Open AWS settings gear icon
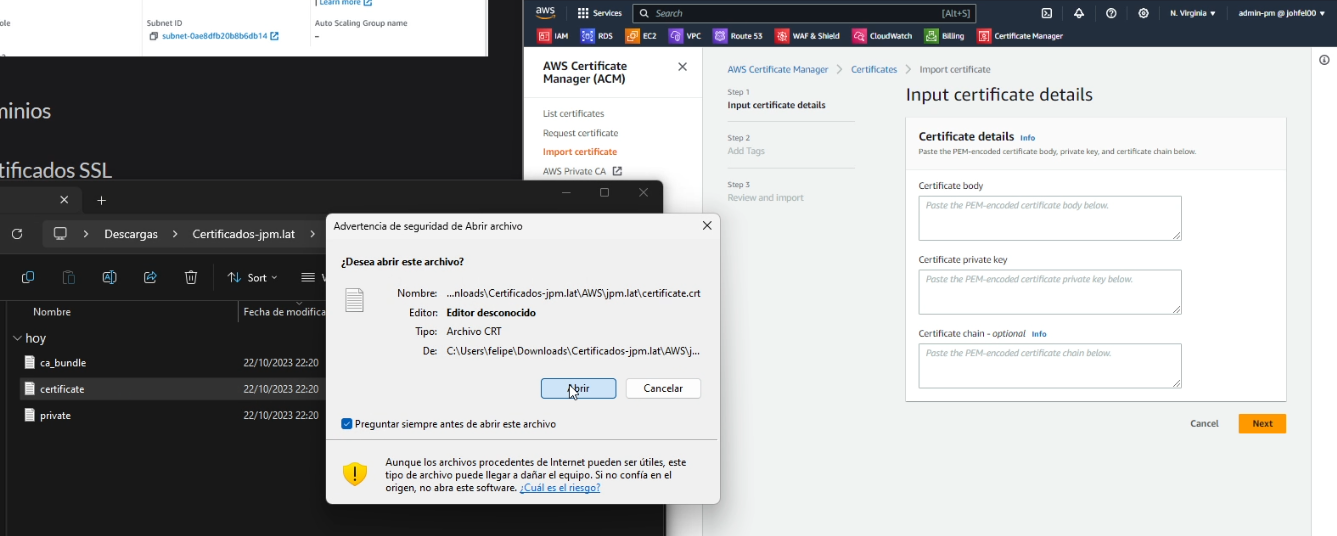The image size is (1337, 536). click(x=1143, y=13)
